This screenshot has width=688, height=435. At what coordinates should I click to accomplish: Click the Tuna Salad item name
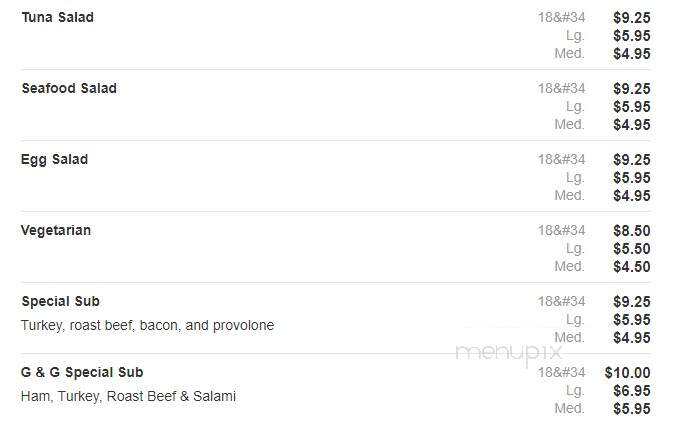tap(57, 18)
